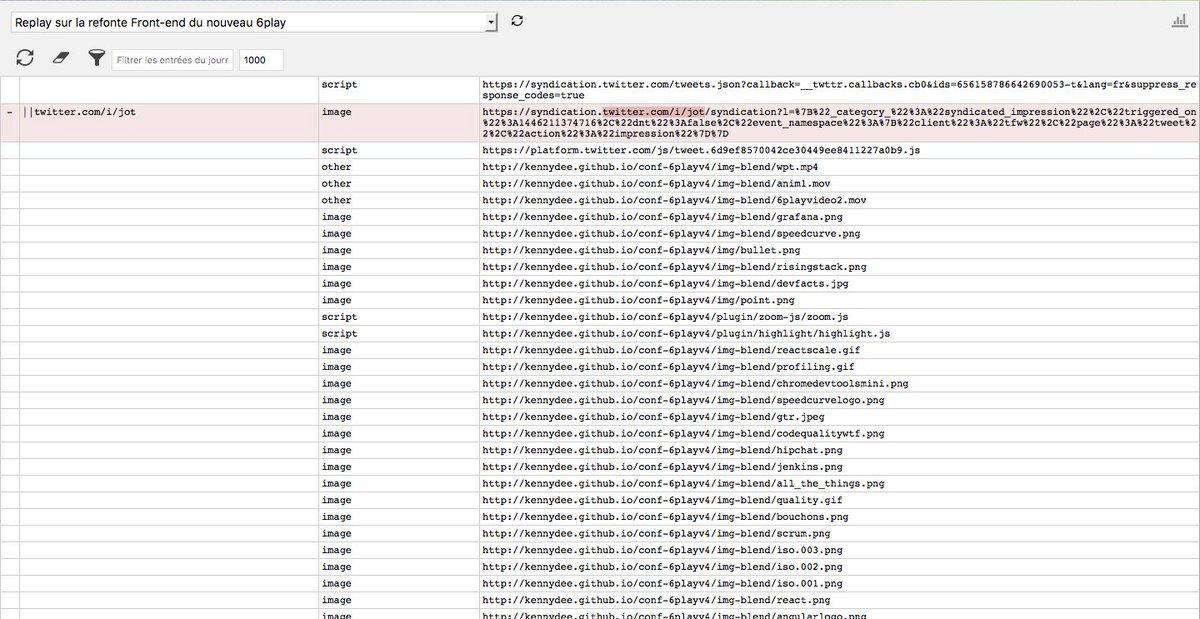1200x619 pixels.
Task: Click 'other' type cell in wpt.mp4 row
Action: (398, 167)
